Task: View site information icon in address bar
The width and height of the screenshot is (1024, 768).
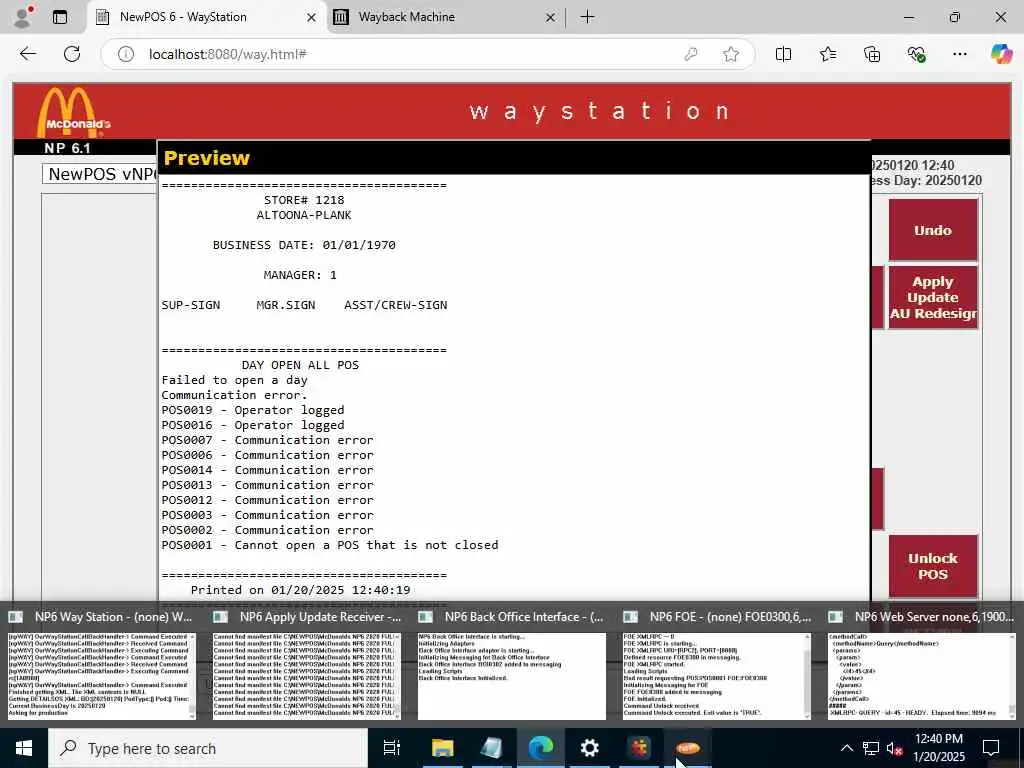Action: tap(125, 54)
